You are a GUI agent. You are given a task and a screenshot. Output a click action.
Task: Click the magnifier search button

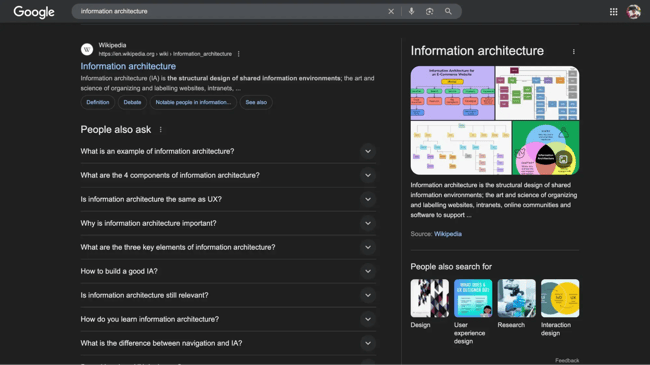click(x=448, y=12)
